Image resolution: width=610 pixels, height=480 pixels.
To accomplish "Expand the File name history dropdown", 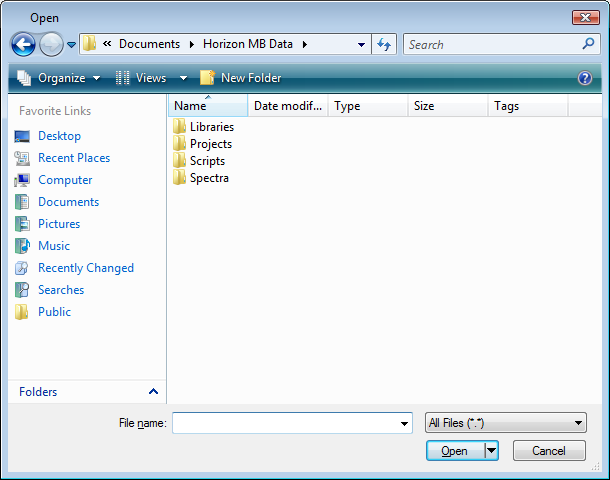I will click(404, 423).
